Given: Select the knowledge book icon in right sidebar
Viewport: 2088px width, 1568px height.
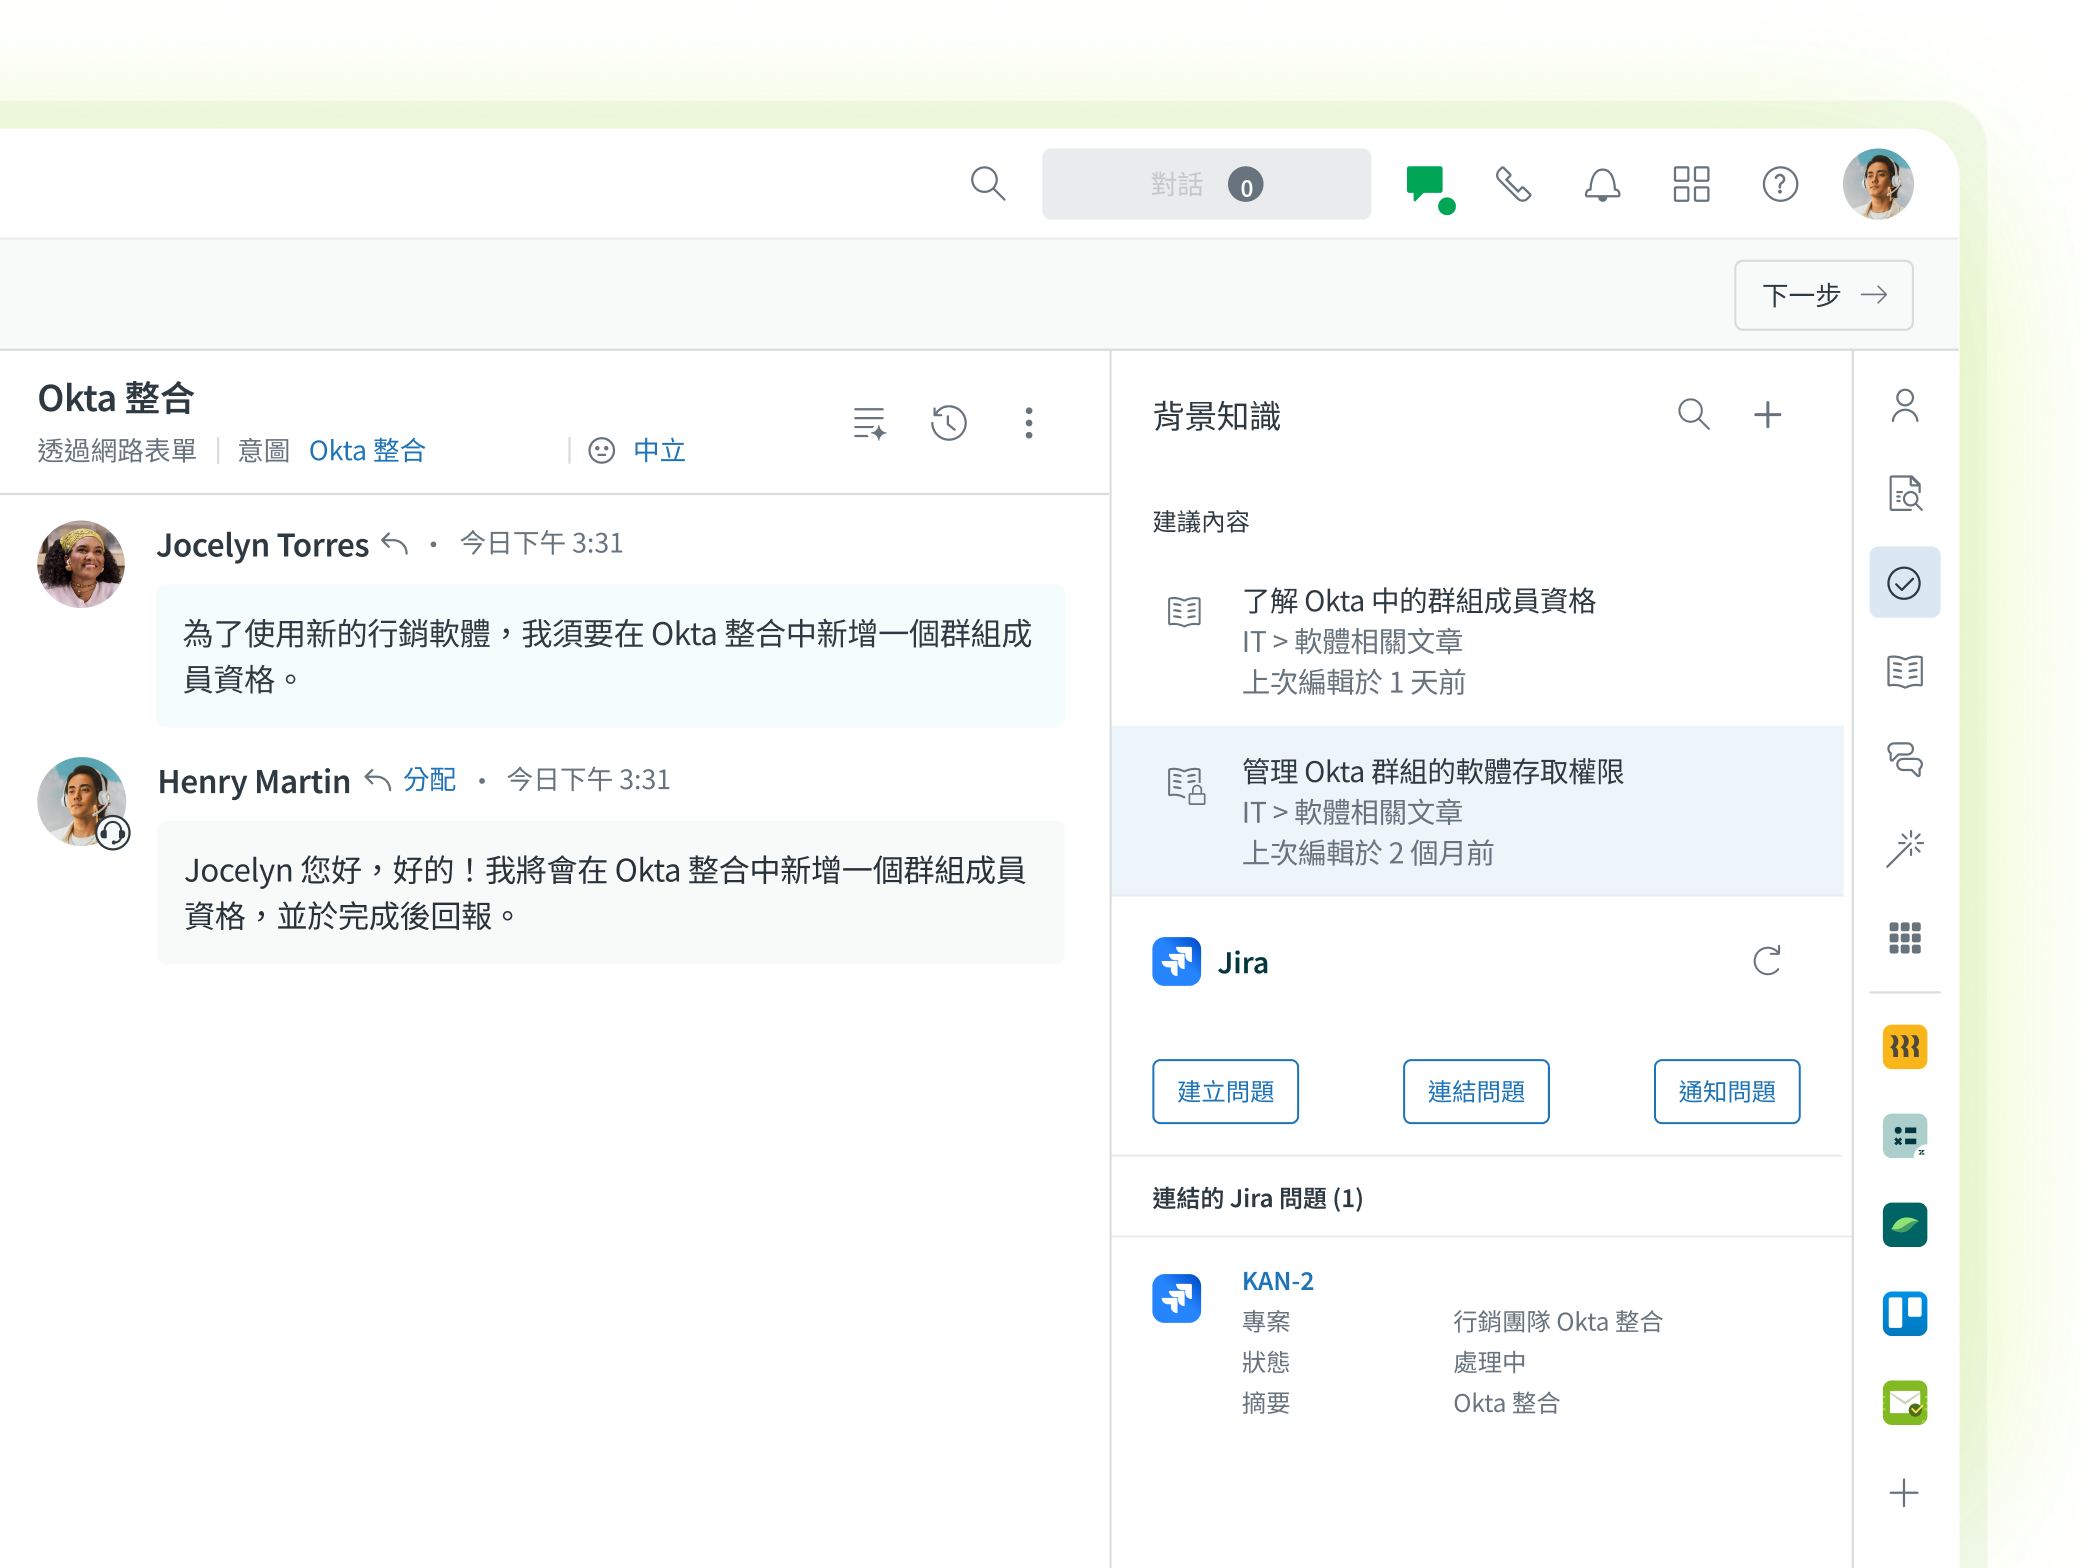Looking at the screenshot, I should 1905,672.
